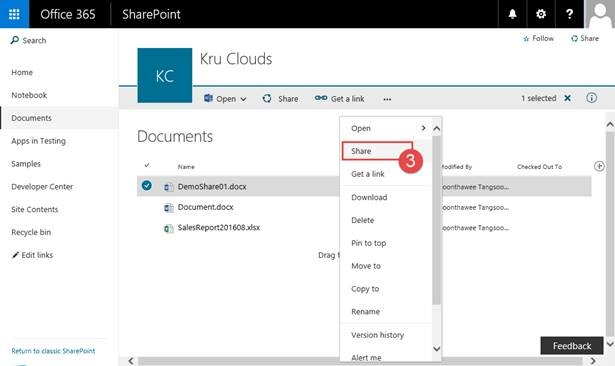Click the context menu scrollbar thumb
Viewport: 615px width, 366px height.
point(437,220)
